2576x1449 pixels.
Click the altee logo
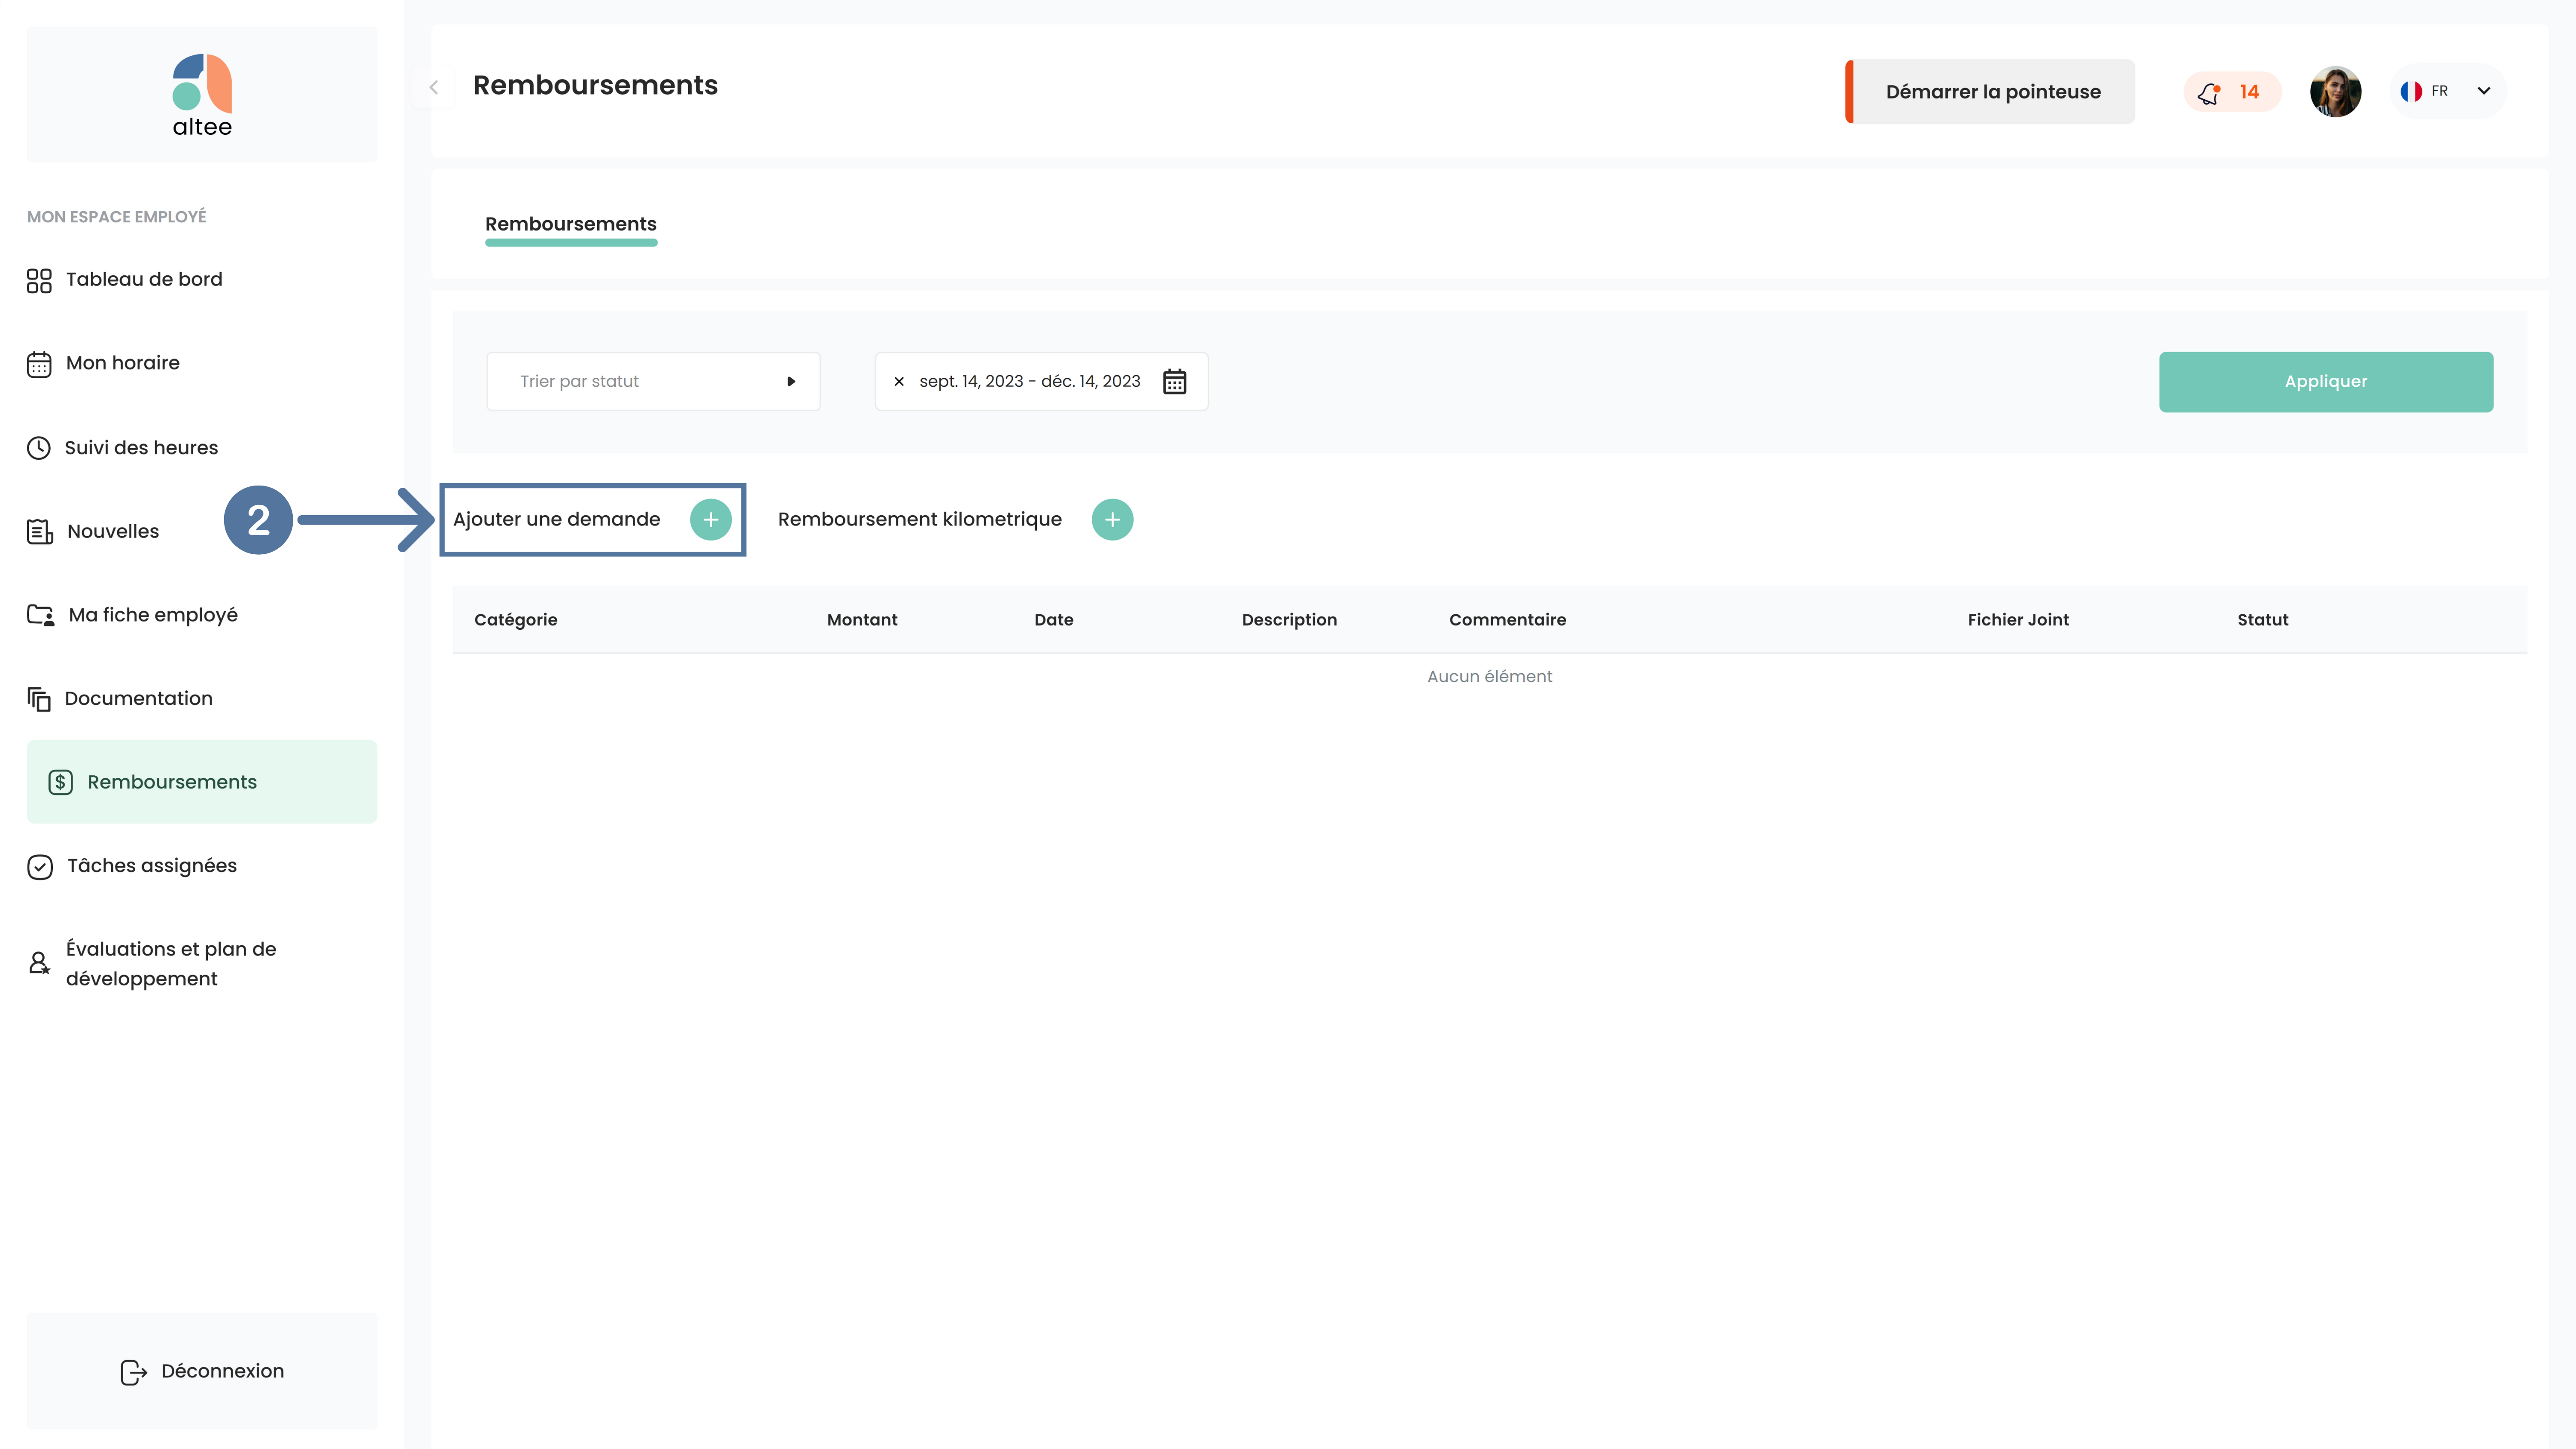[202, 95]
